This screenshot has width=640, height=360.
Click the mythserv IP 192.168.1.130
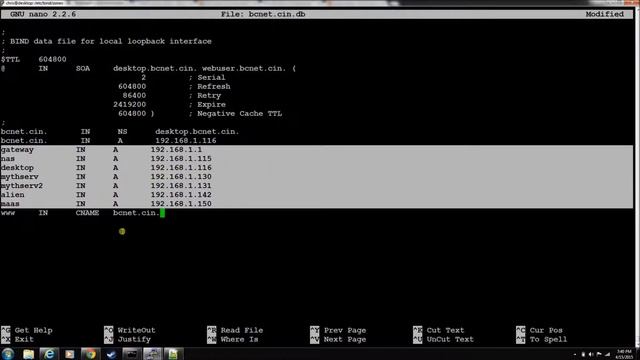click(x=181, y=177)
